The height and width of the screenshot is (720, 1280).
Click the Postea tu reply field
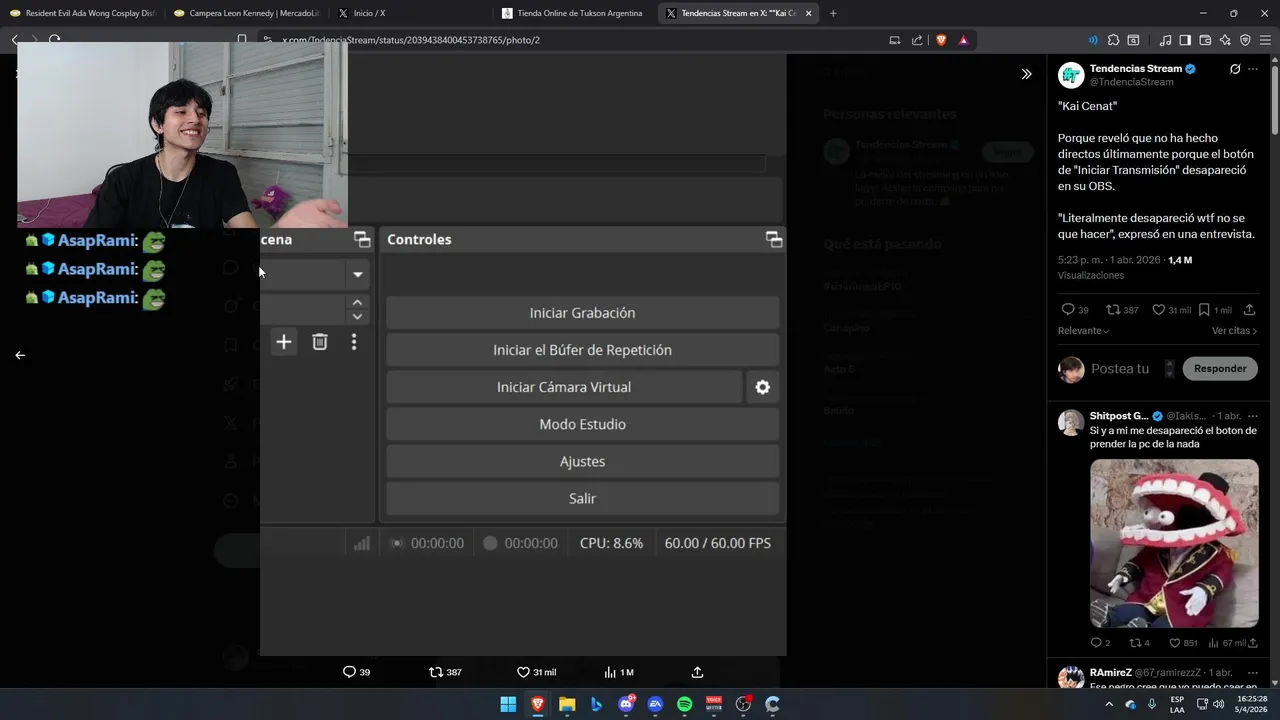click(1120, 369)
